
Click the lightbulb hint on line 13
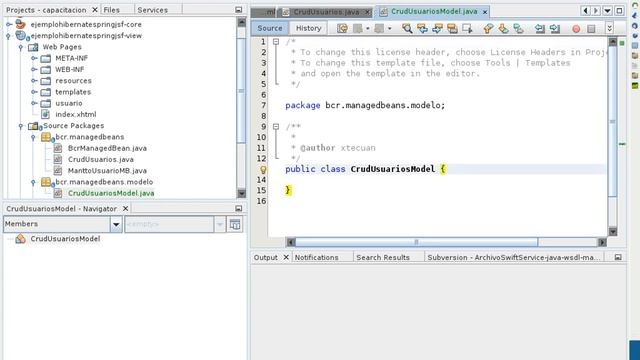263,169
